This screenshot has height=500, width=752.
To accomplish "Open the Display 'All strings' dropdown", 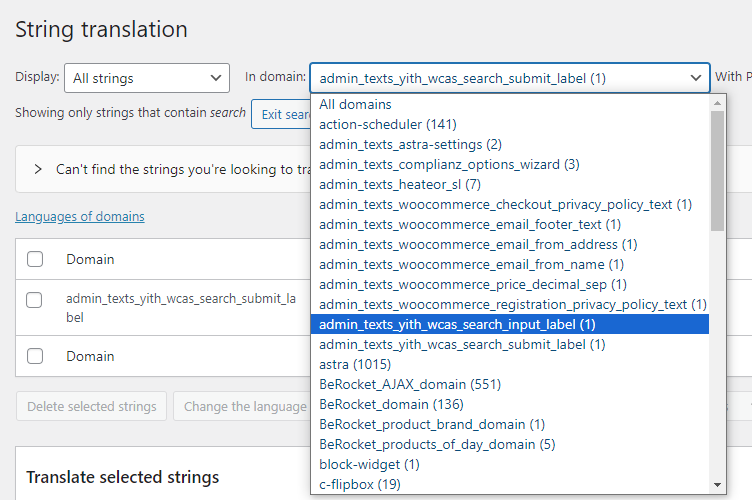I will click(x=147, y=78).
